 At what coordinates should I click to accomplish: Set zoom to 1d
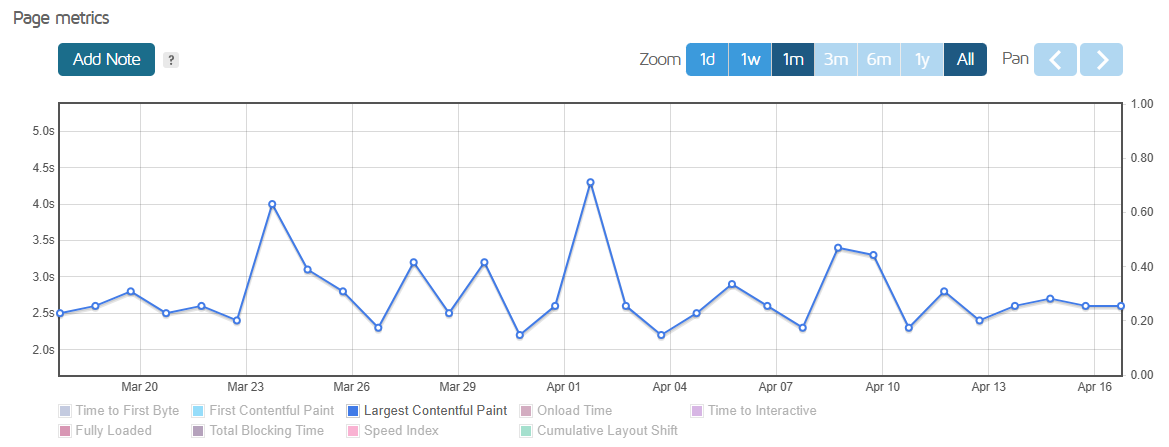pos(707,60)
